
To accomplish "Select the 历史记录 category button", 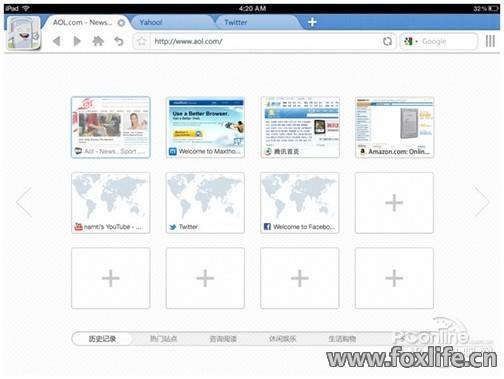I will pyautogui.click(x=102, y=339).
